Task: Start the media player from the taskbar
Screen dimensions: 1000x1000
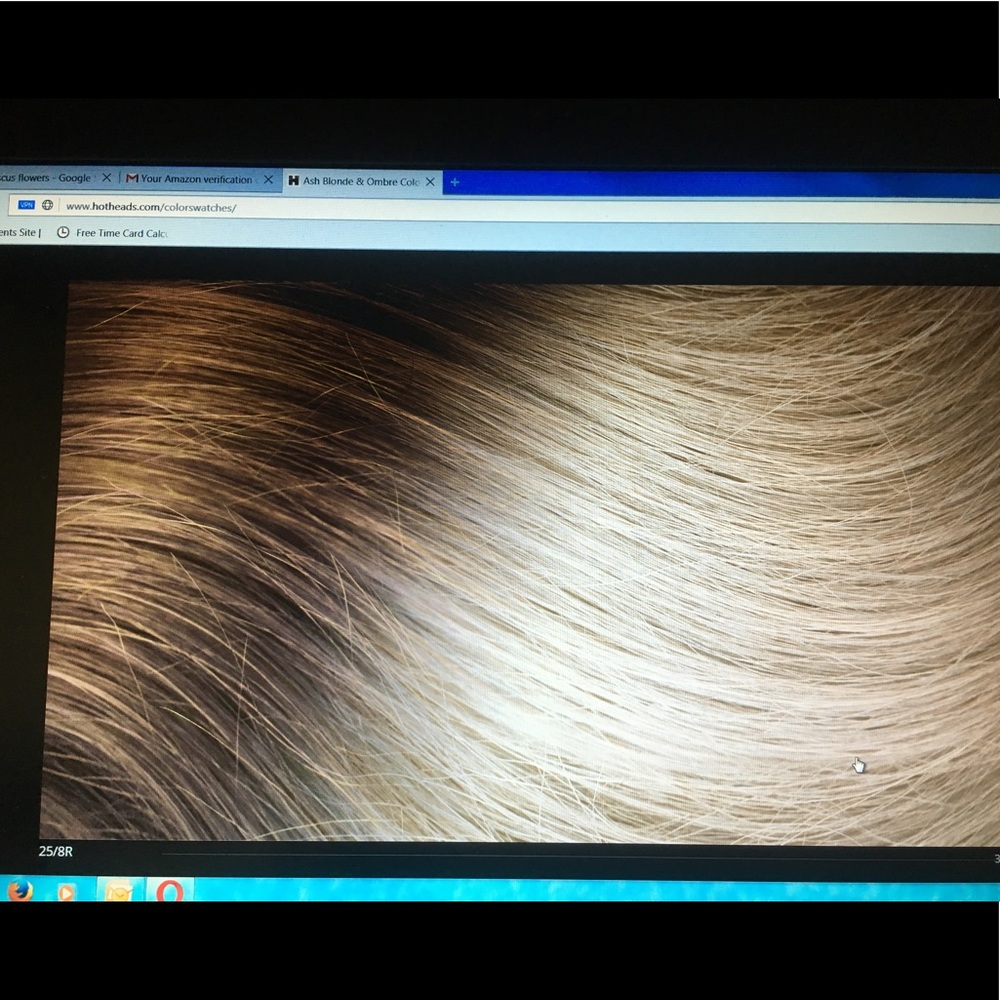Action: (x=67, y=893)
